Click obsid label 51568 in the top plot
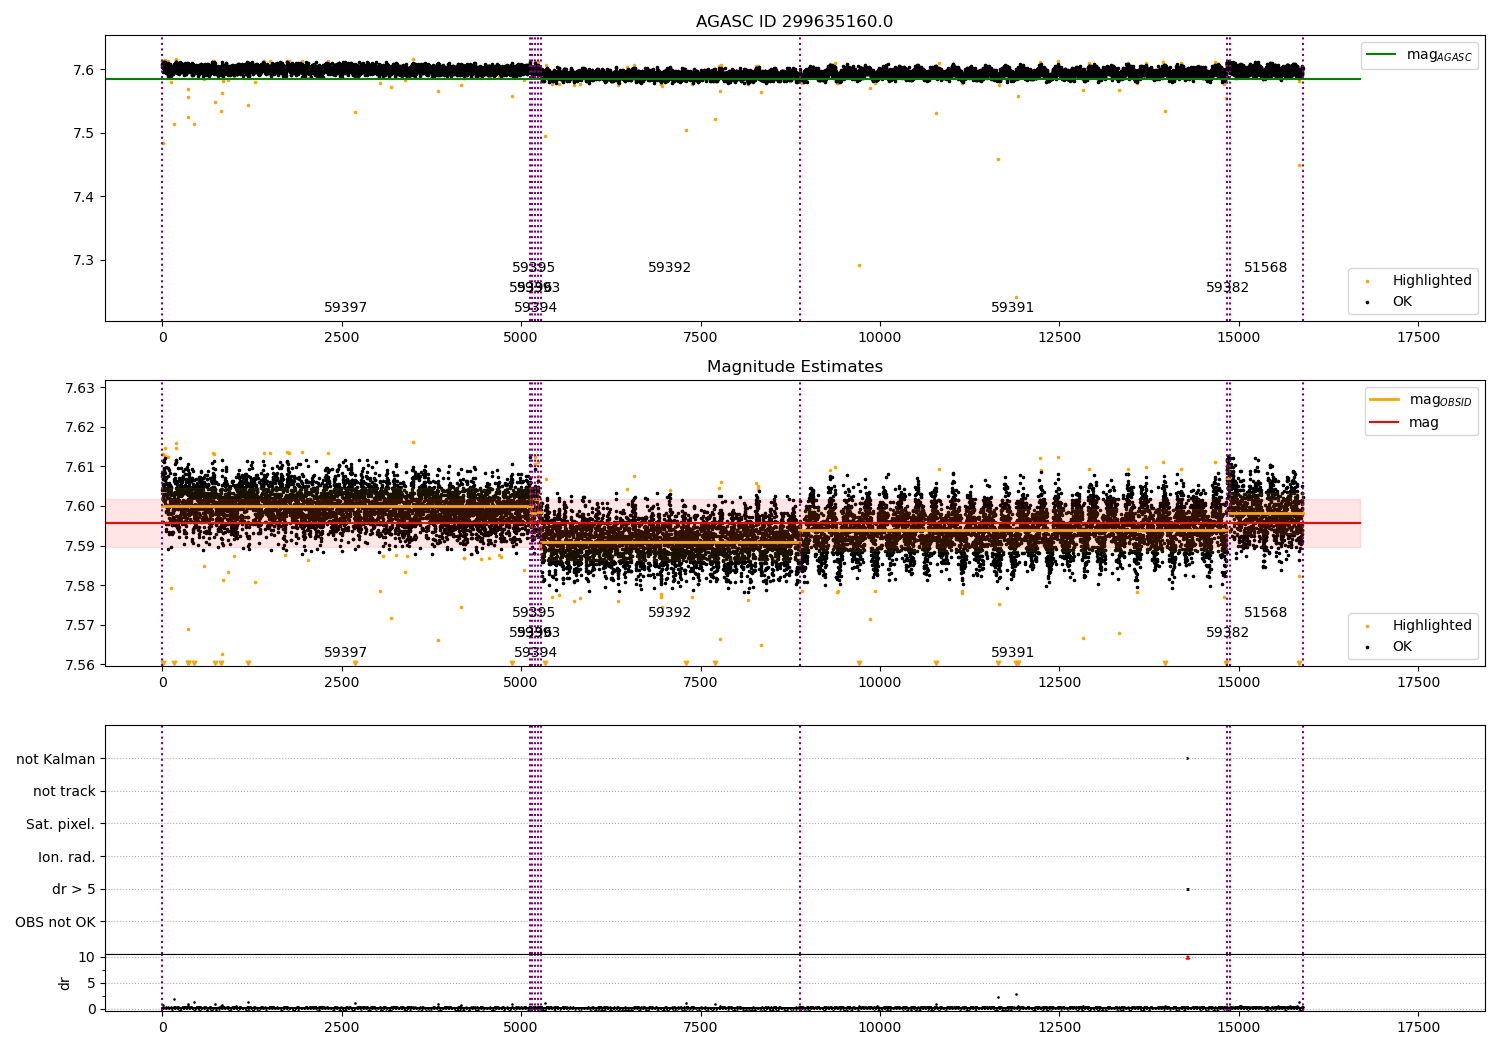 pos(1265,268)
